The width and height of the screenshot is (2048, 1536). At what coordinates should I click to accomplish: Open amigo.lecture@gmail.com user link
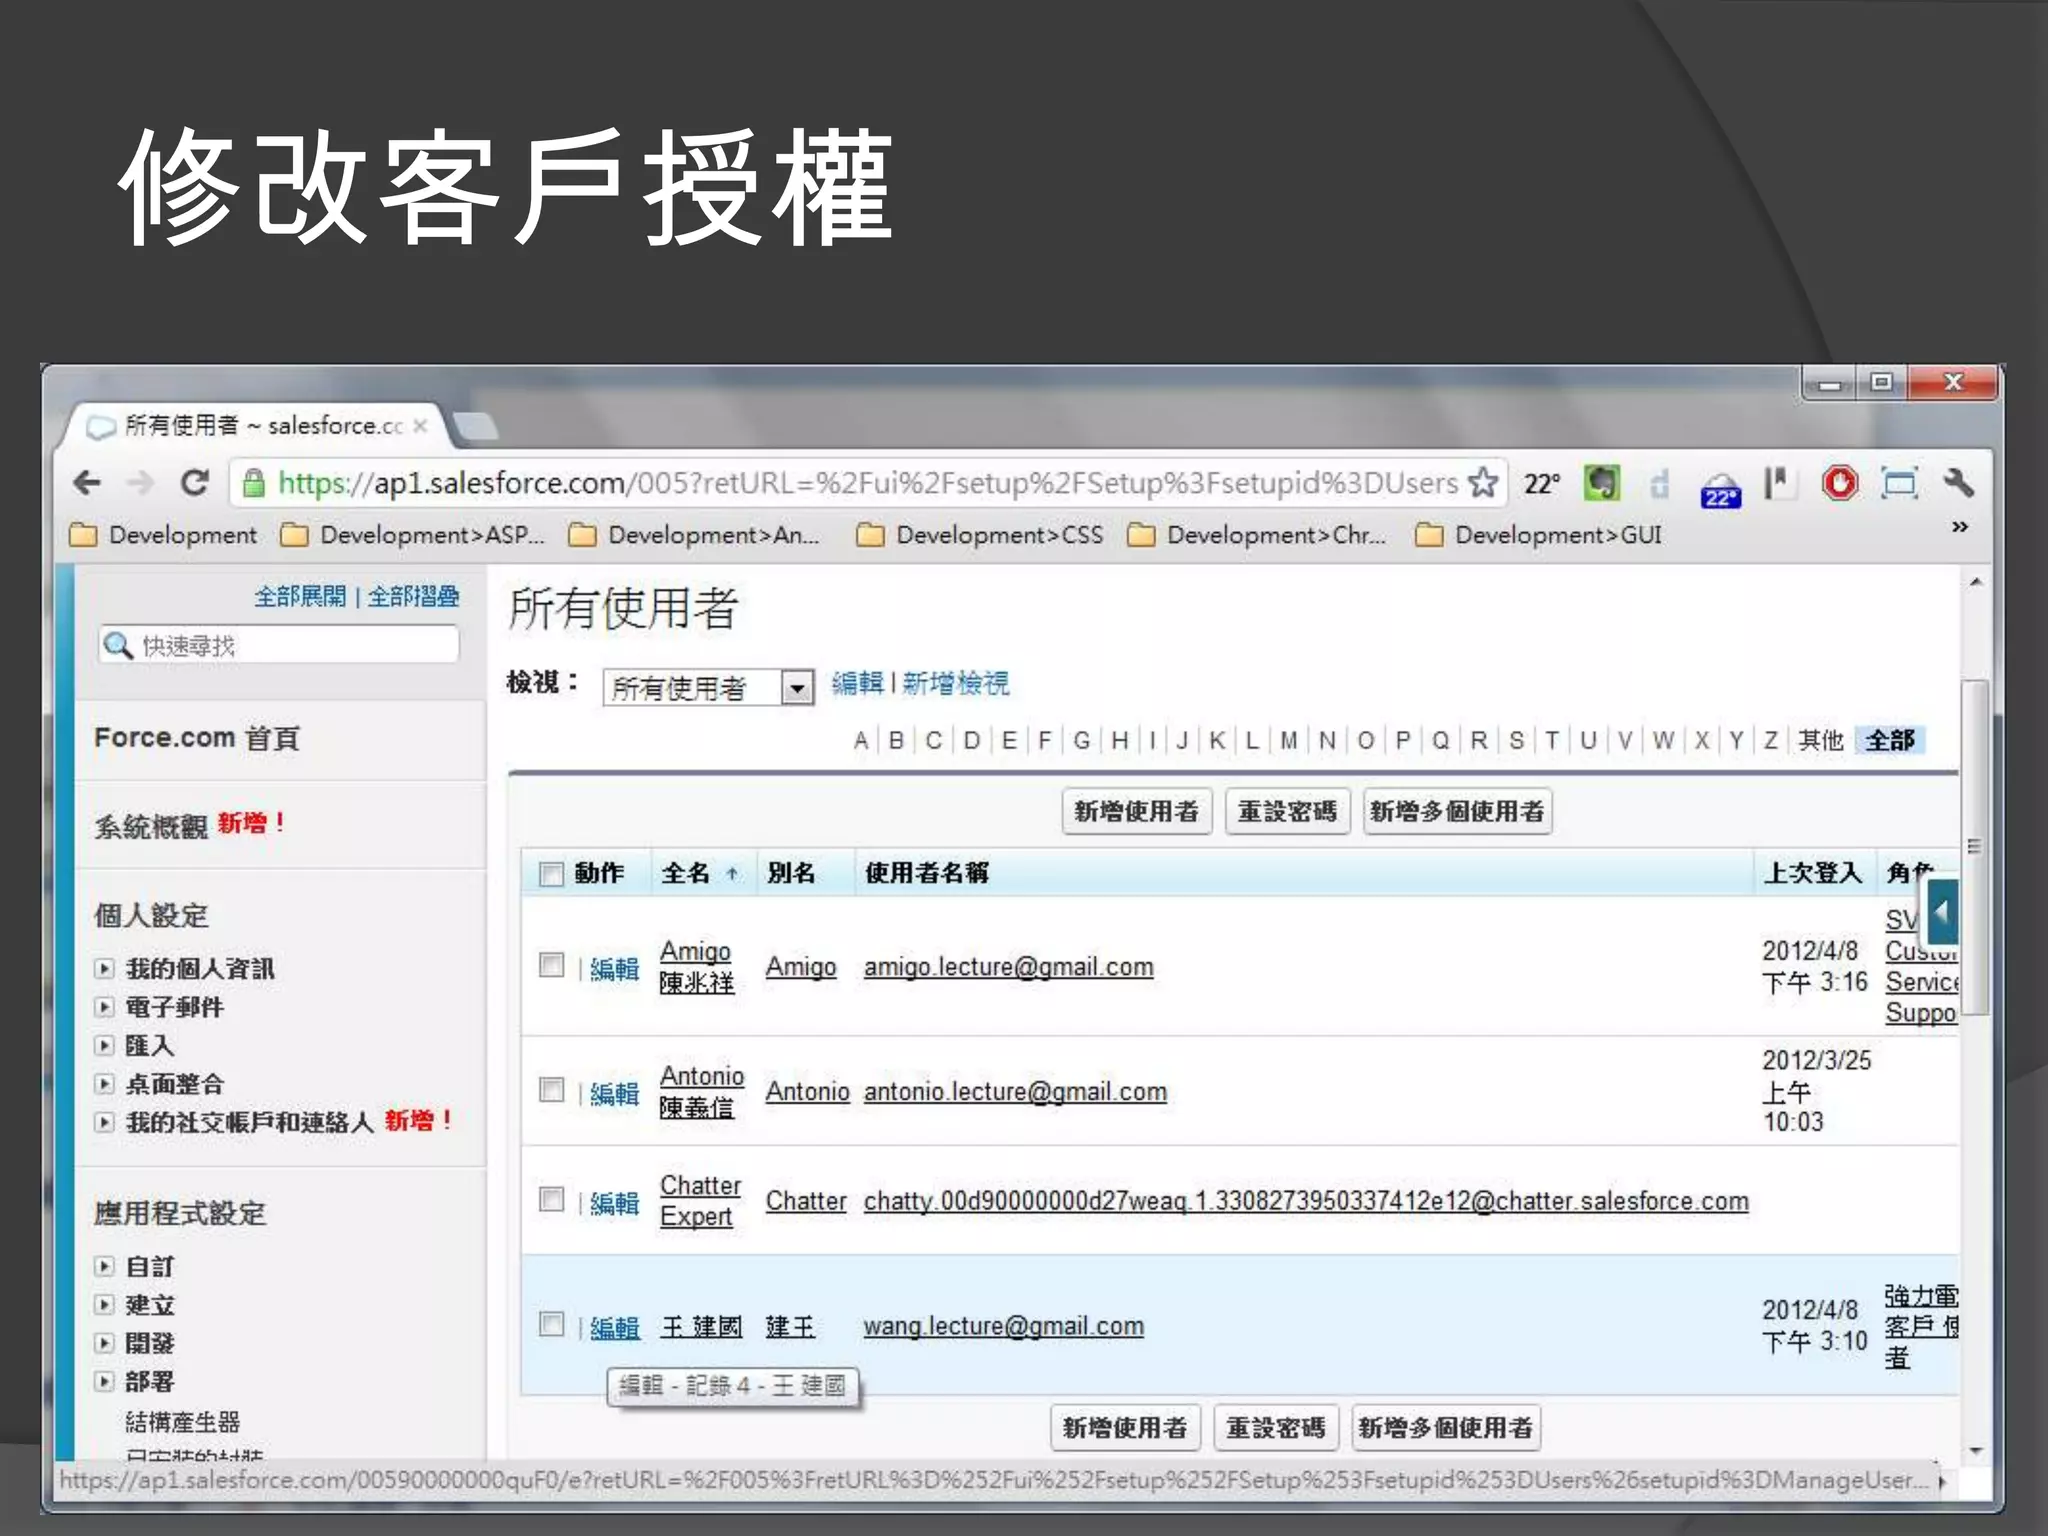tap(1009, 967)
